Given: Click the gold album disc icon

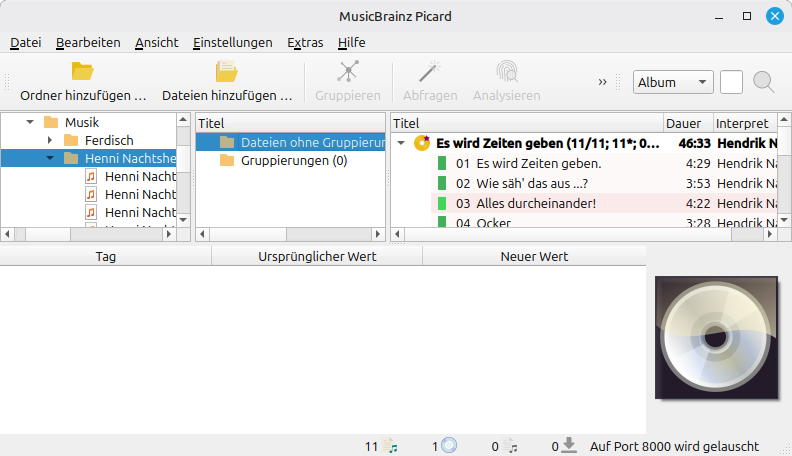Looking at the screenshot, I should (x=422, y=143).
